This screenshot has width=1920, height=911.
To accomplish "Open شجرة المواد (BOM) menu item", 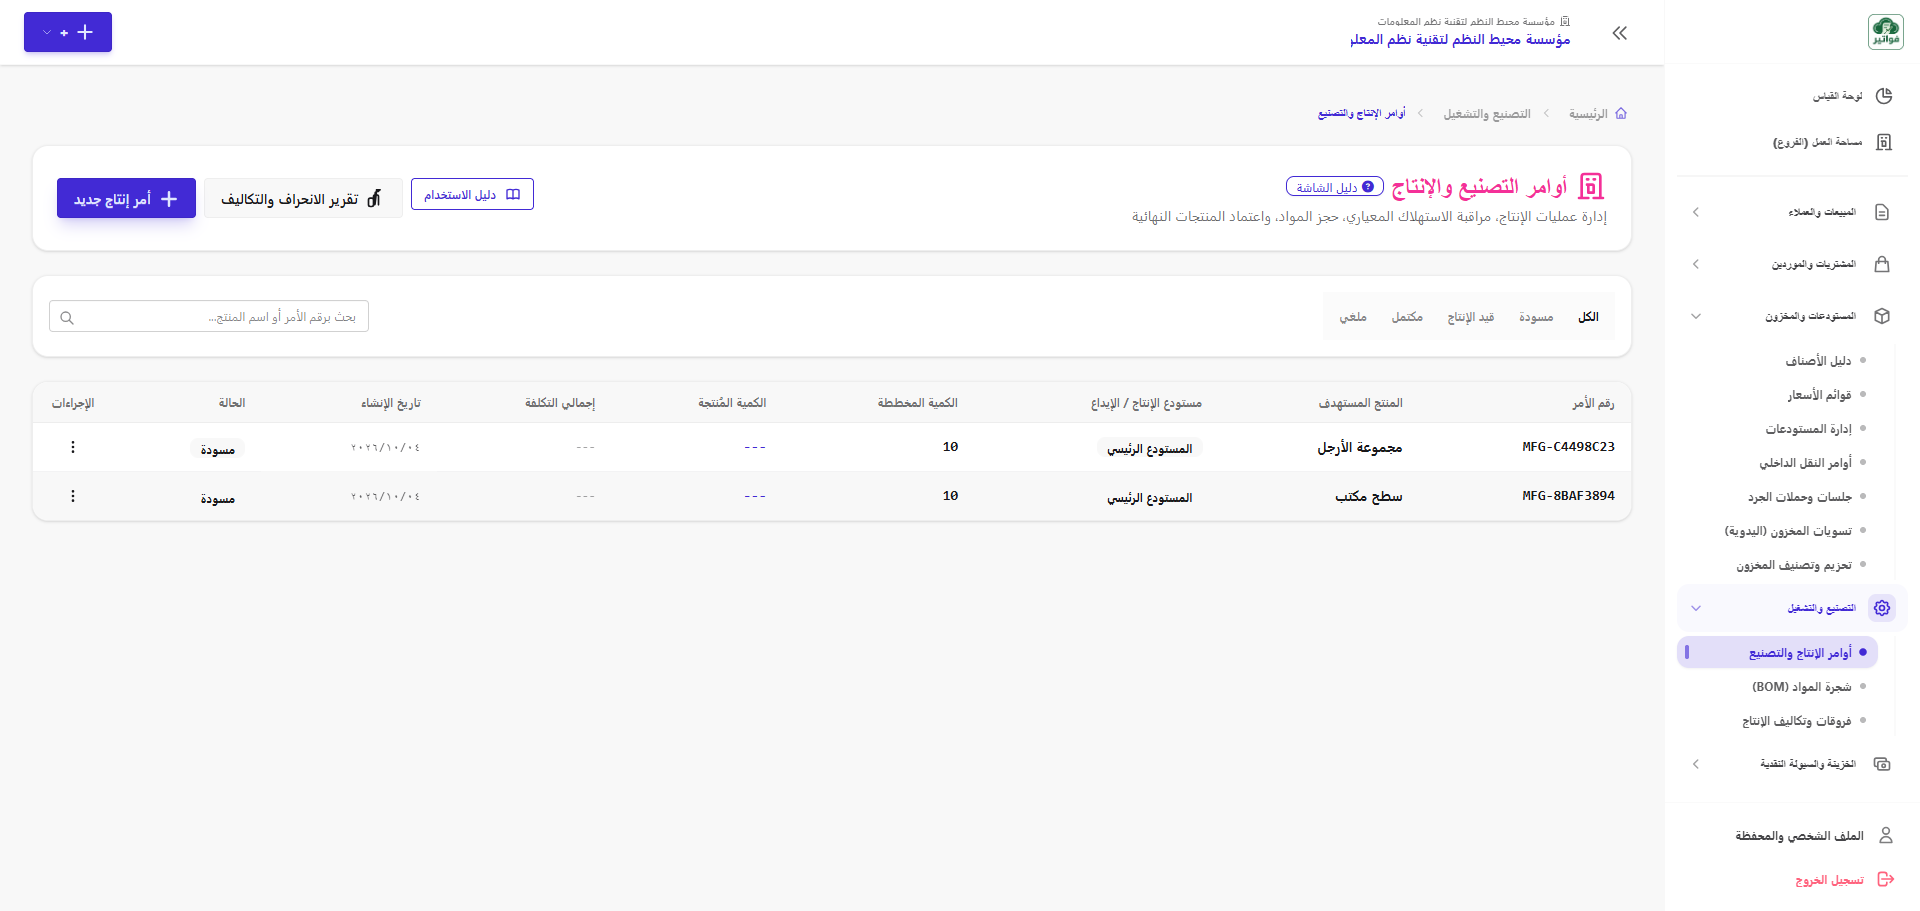I will click(1802, 687).
